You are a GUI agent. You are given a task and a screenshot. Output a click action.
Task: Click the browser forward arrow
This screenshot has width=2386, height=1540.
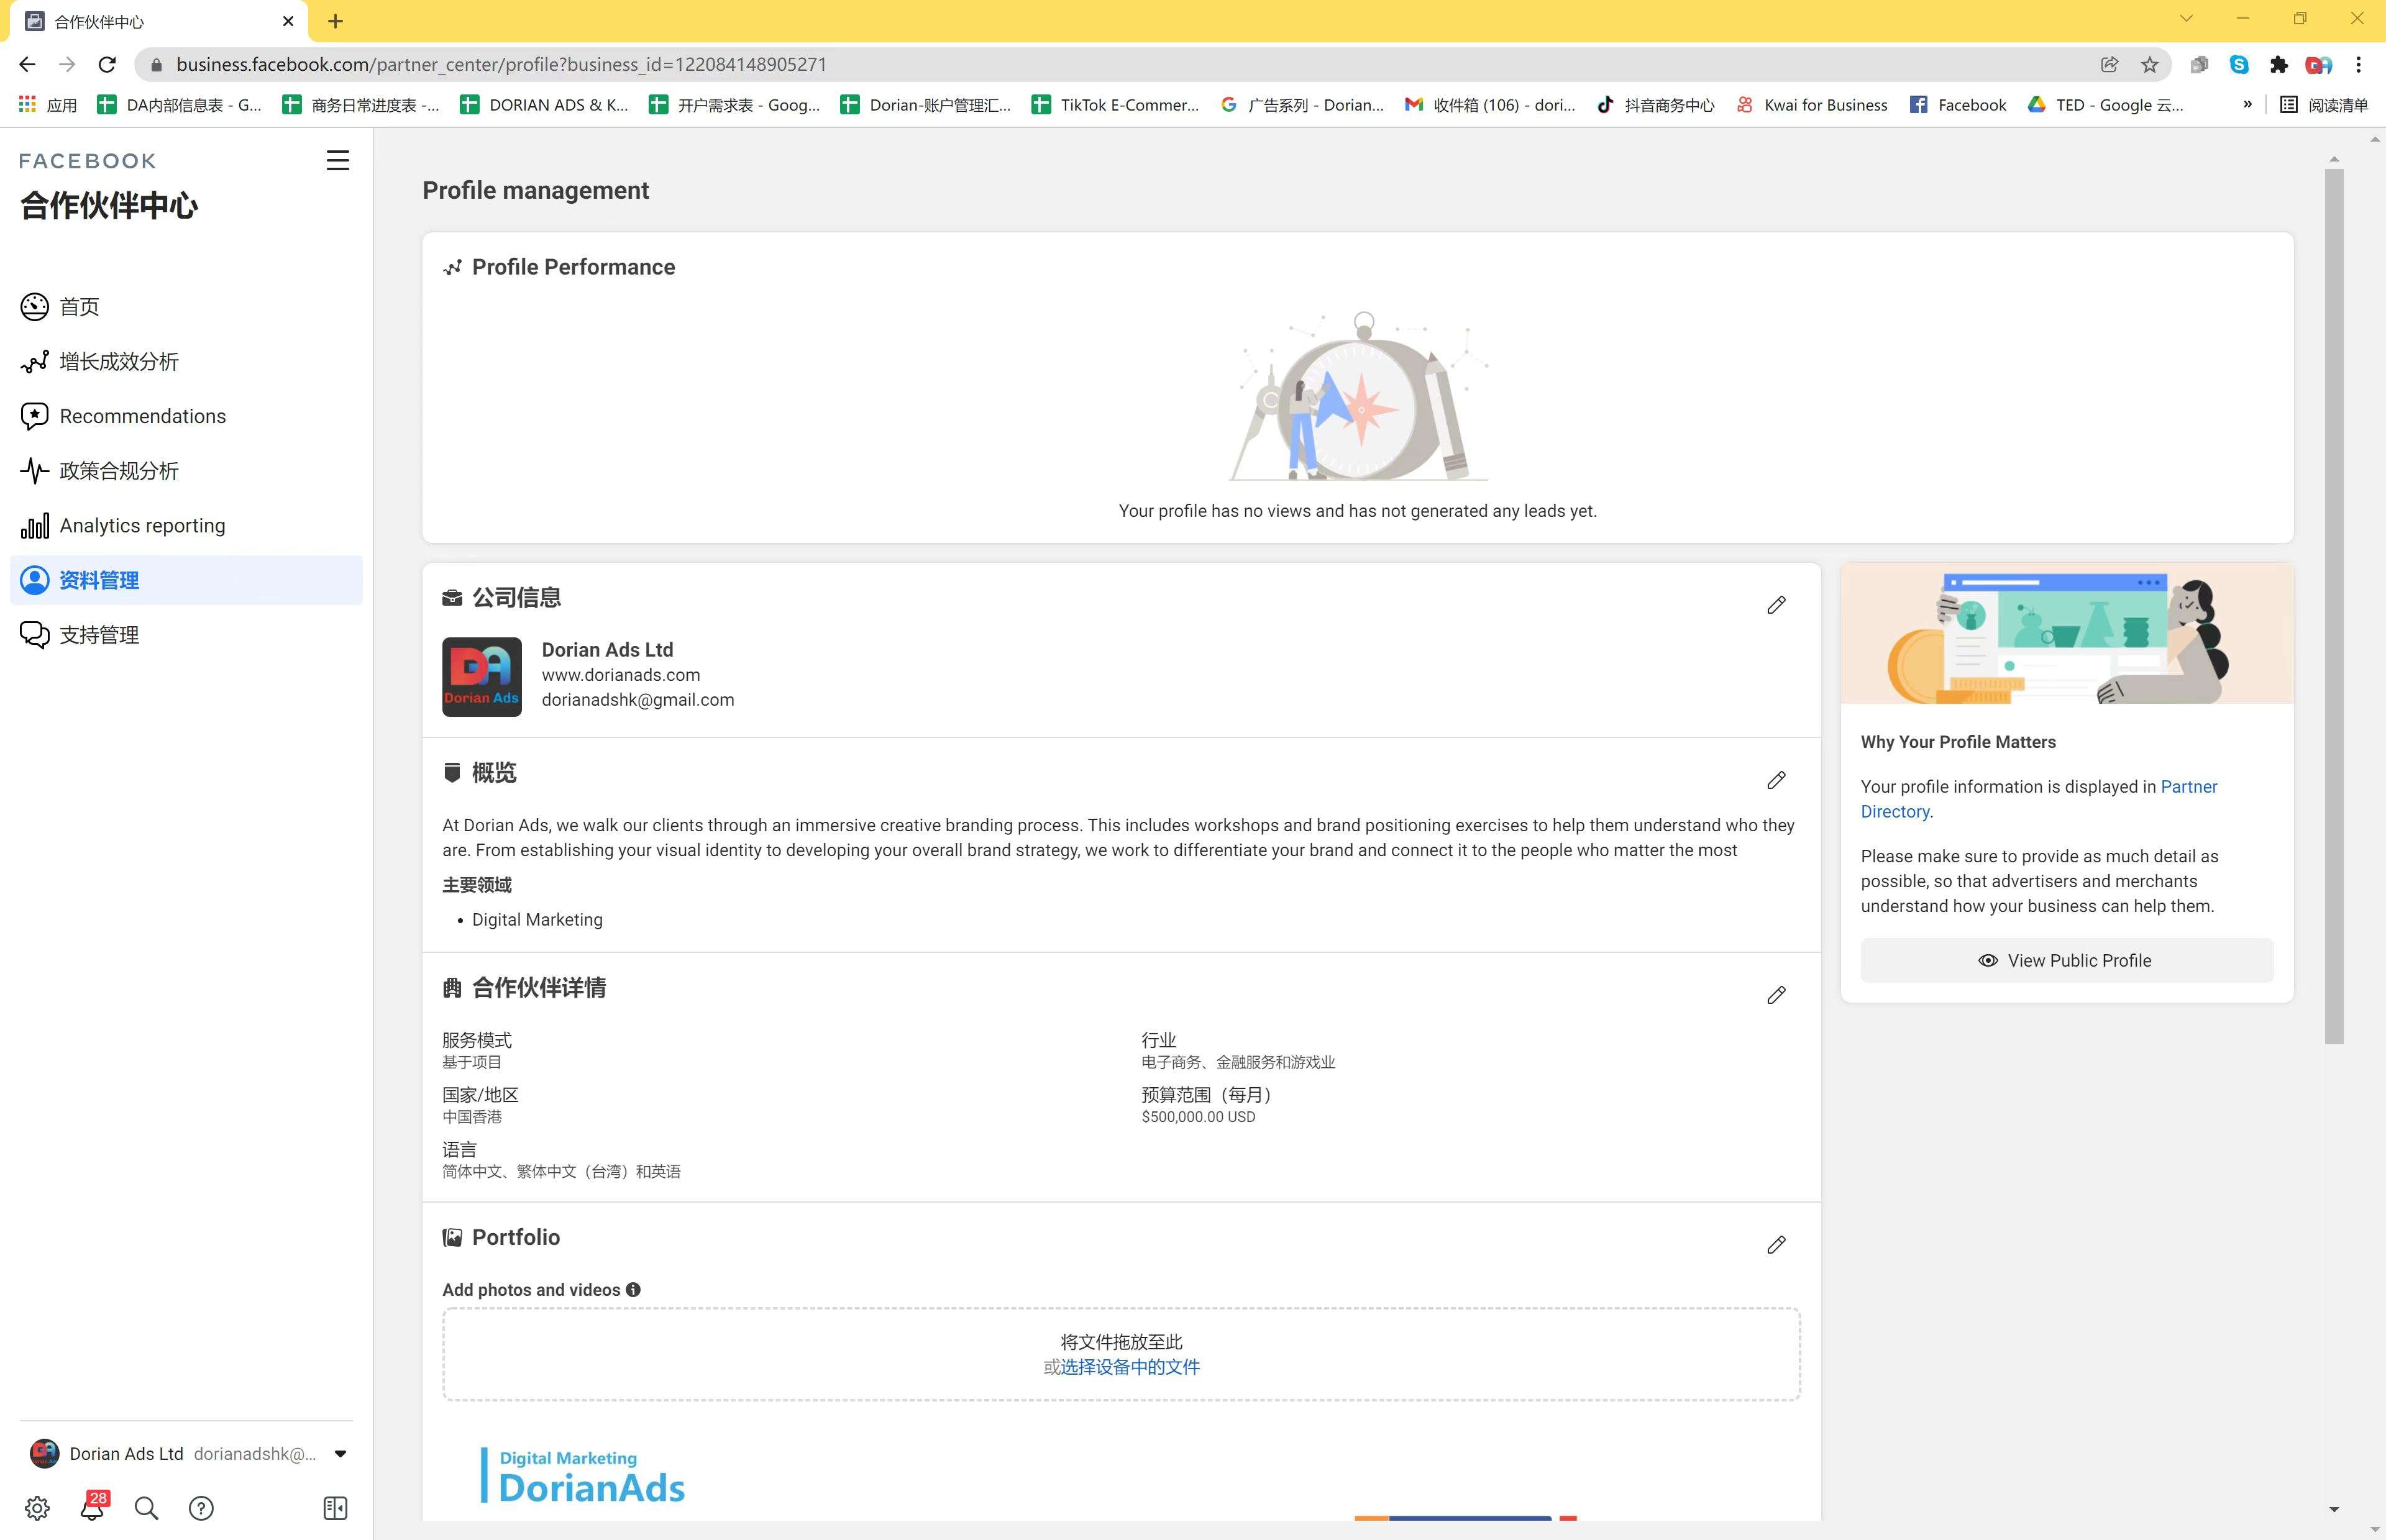pyautogui.click(x=67, y=64)
